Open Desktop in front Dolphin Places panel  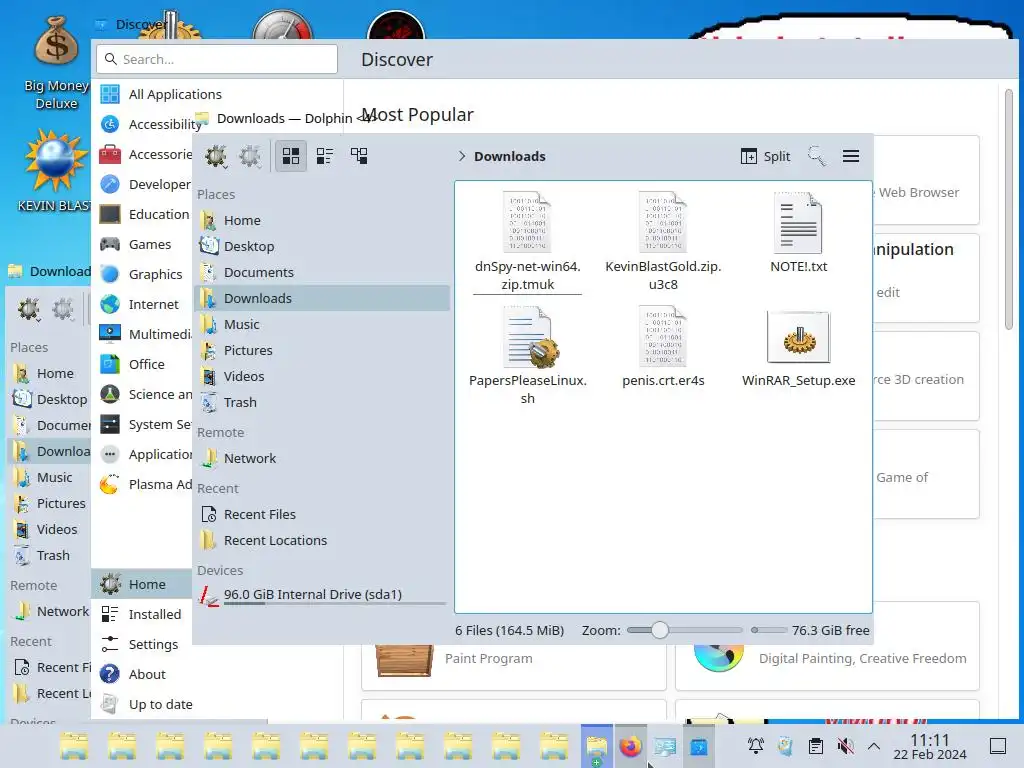(322, 246)
